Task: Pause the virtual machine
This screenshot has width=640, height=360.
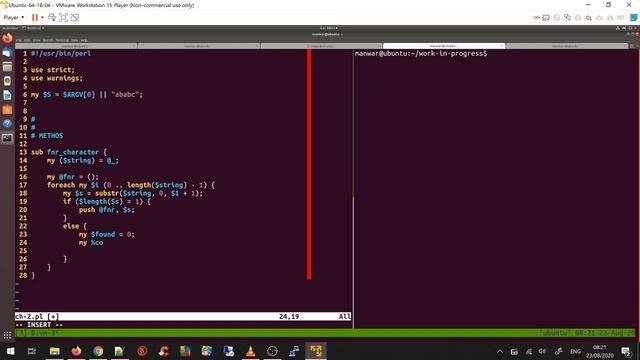Action: tap(35, 18)
